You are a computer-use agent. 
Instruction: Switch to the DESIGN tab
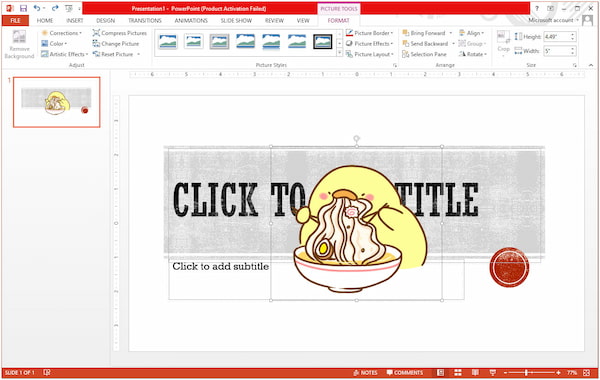pos(105,21)
